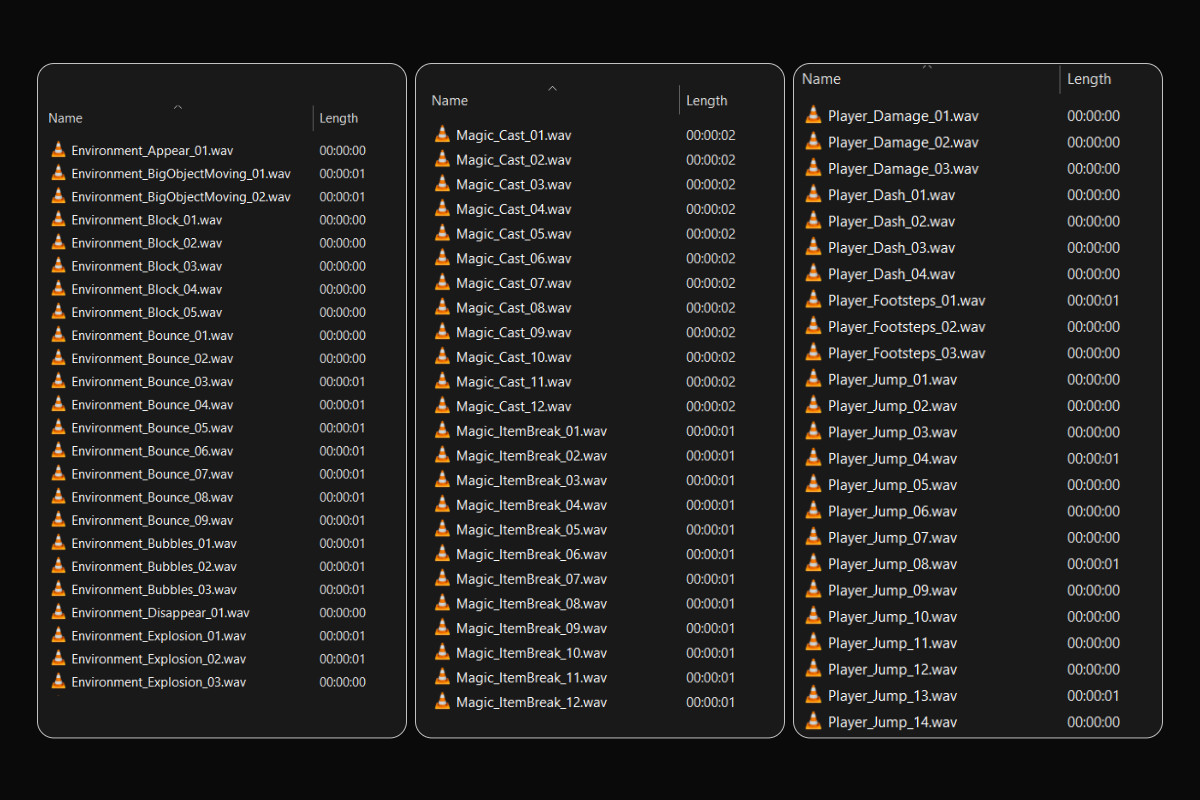Select the VLC cone icon for Player_Dash_04.wav

813,273
